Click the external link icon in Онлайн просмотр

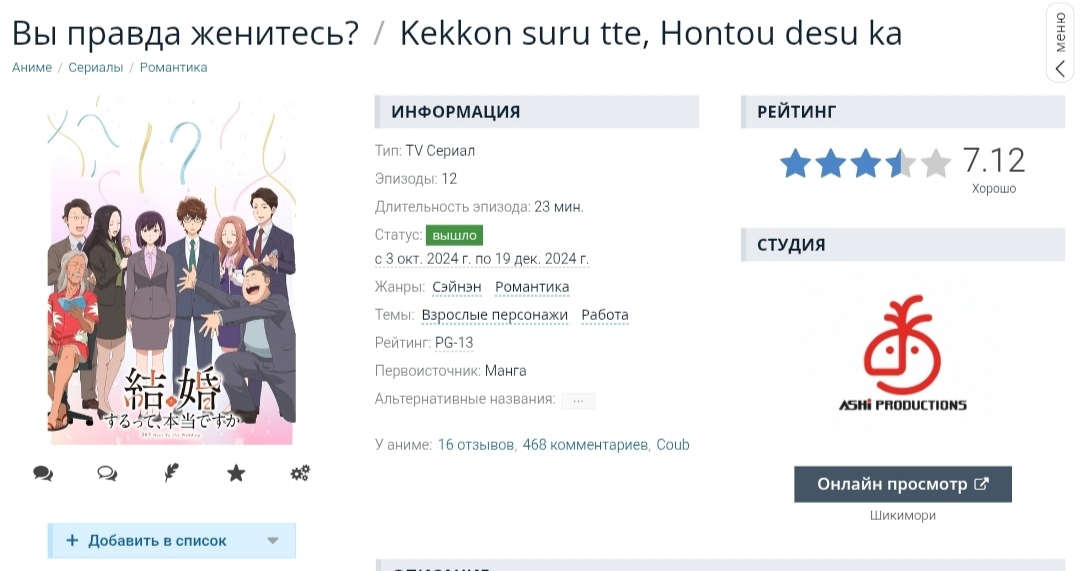point(982,484)
